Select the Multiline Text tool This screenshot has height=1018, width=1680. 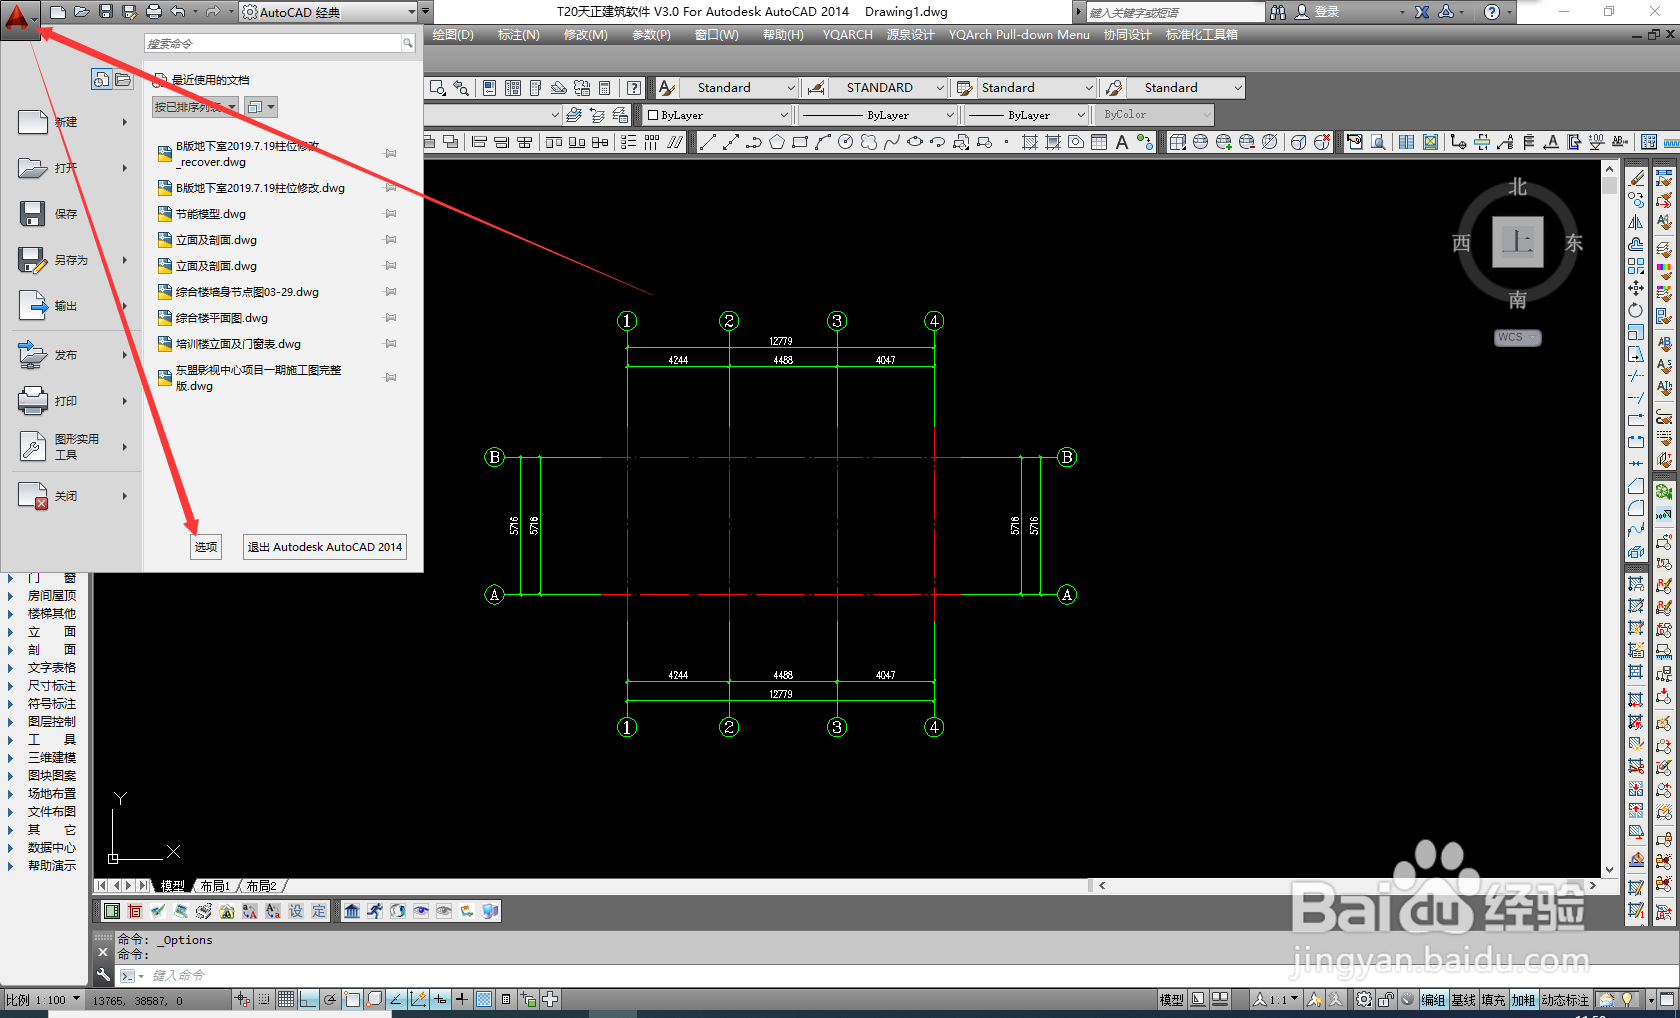point(1122,142)
